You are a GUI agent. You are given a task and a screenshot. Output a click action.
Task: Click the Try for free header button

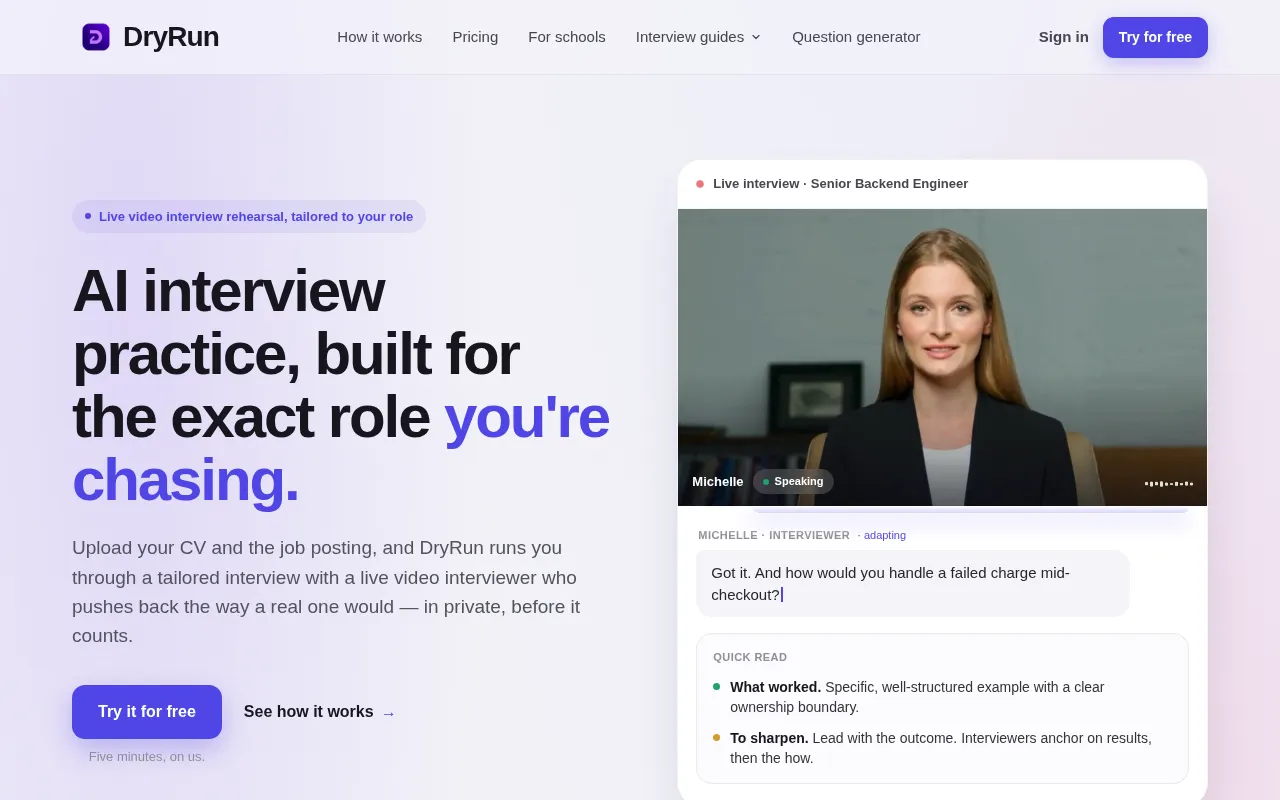coord(1155,37)
